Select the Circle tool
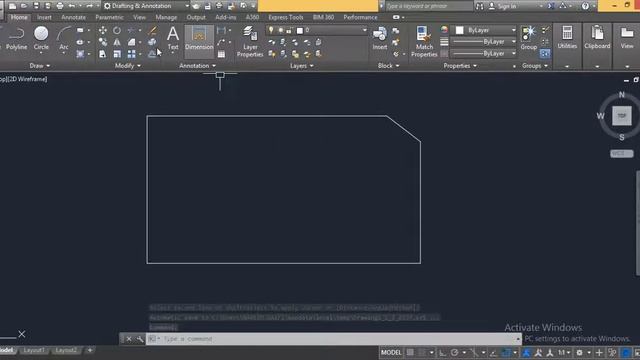The height and width of the screenshot is (360, 640). (41, 38)
